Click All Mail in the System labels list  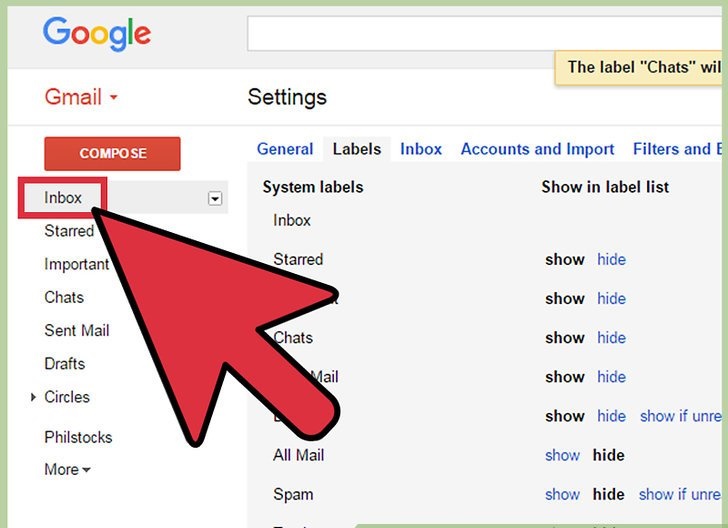click(299, 455)
